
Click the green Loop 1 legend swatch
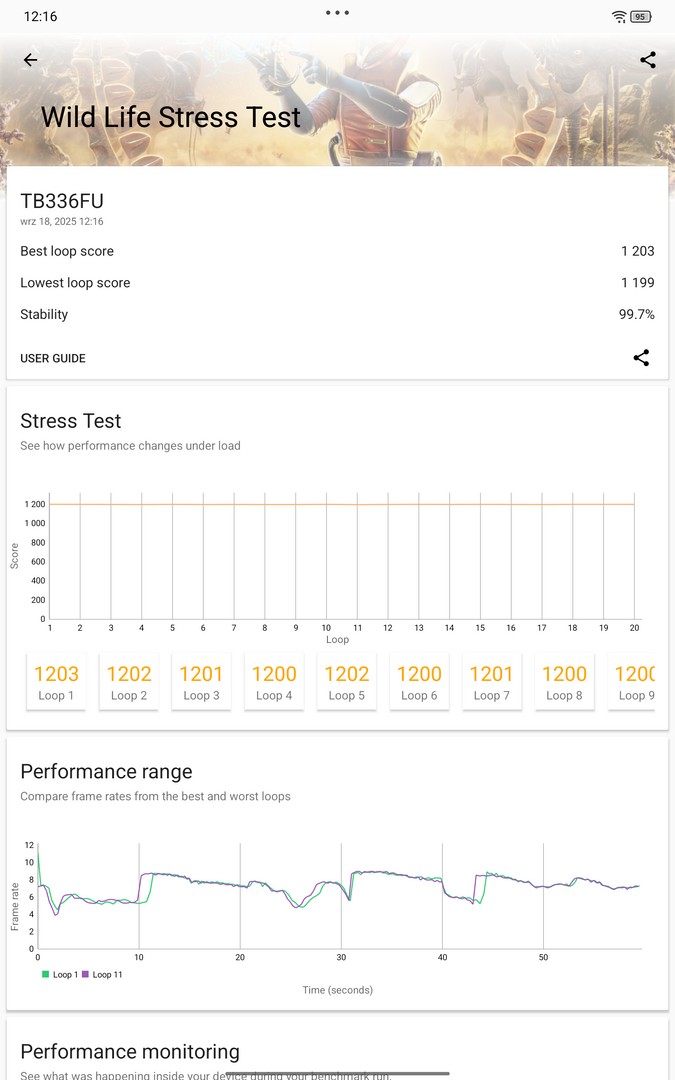(45, 974)
